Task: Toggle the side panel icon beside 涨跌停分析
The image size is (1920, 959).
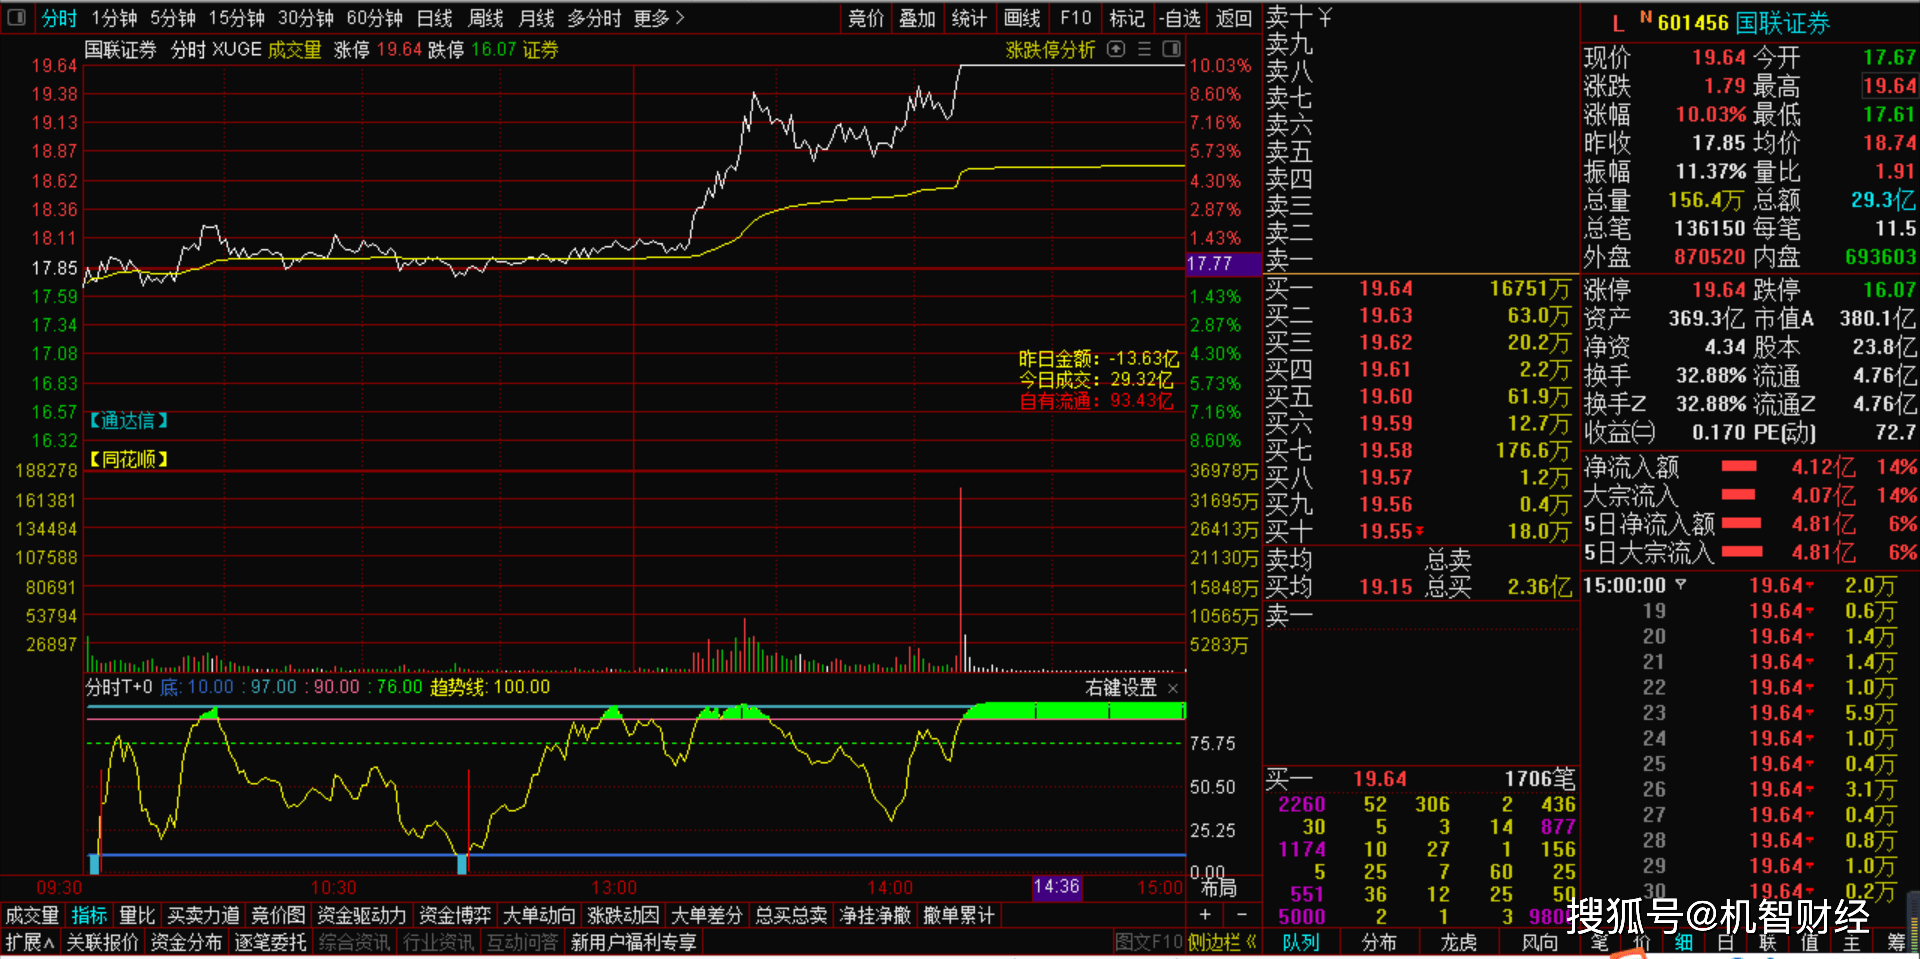Action: (x=1172, y=49)
